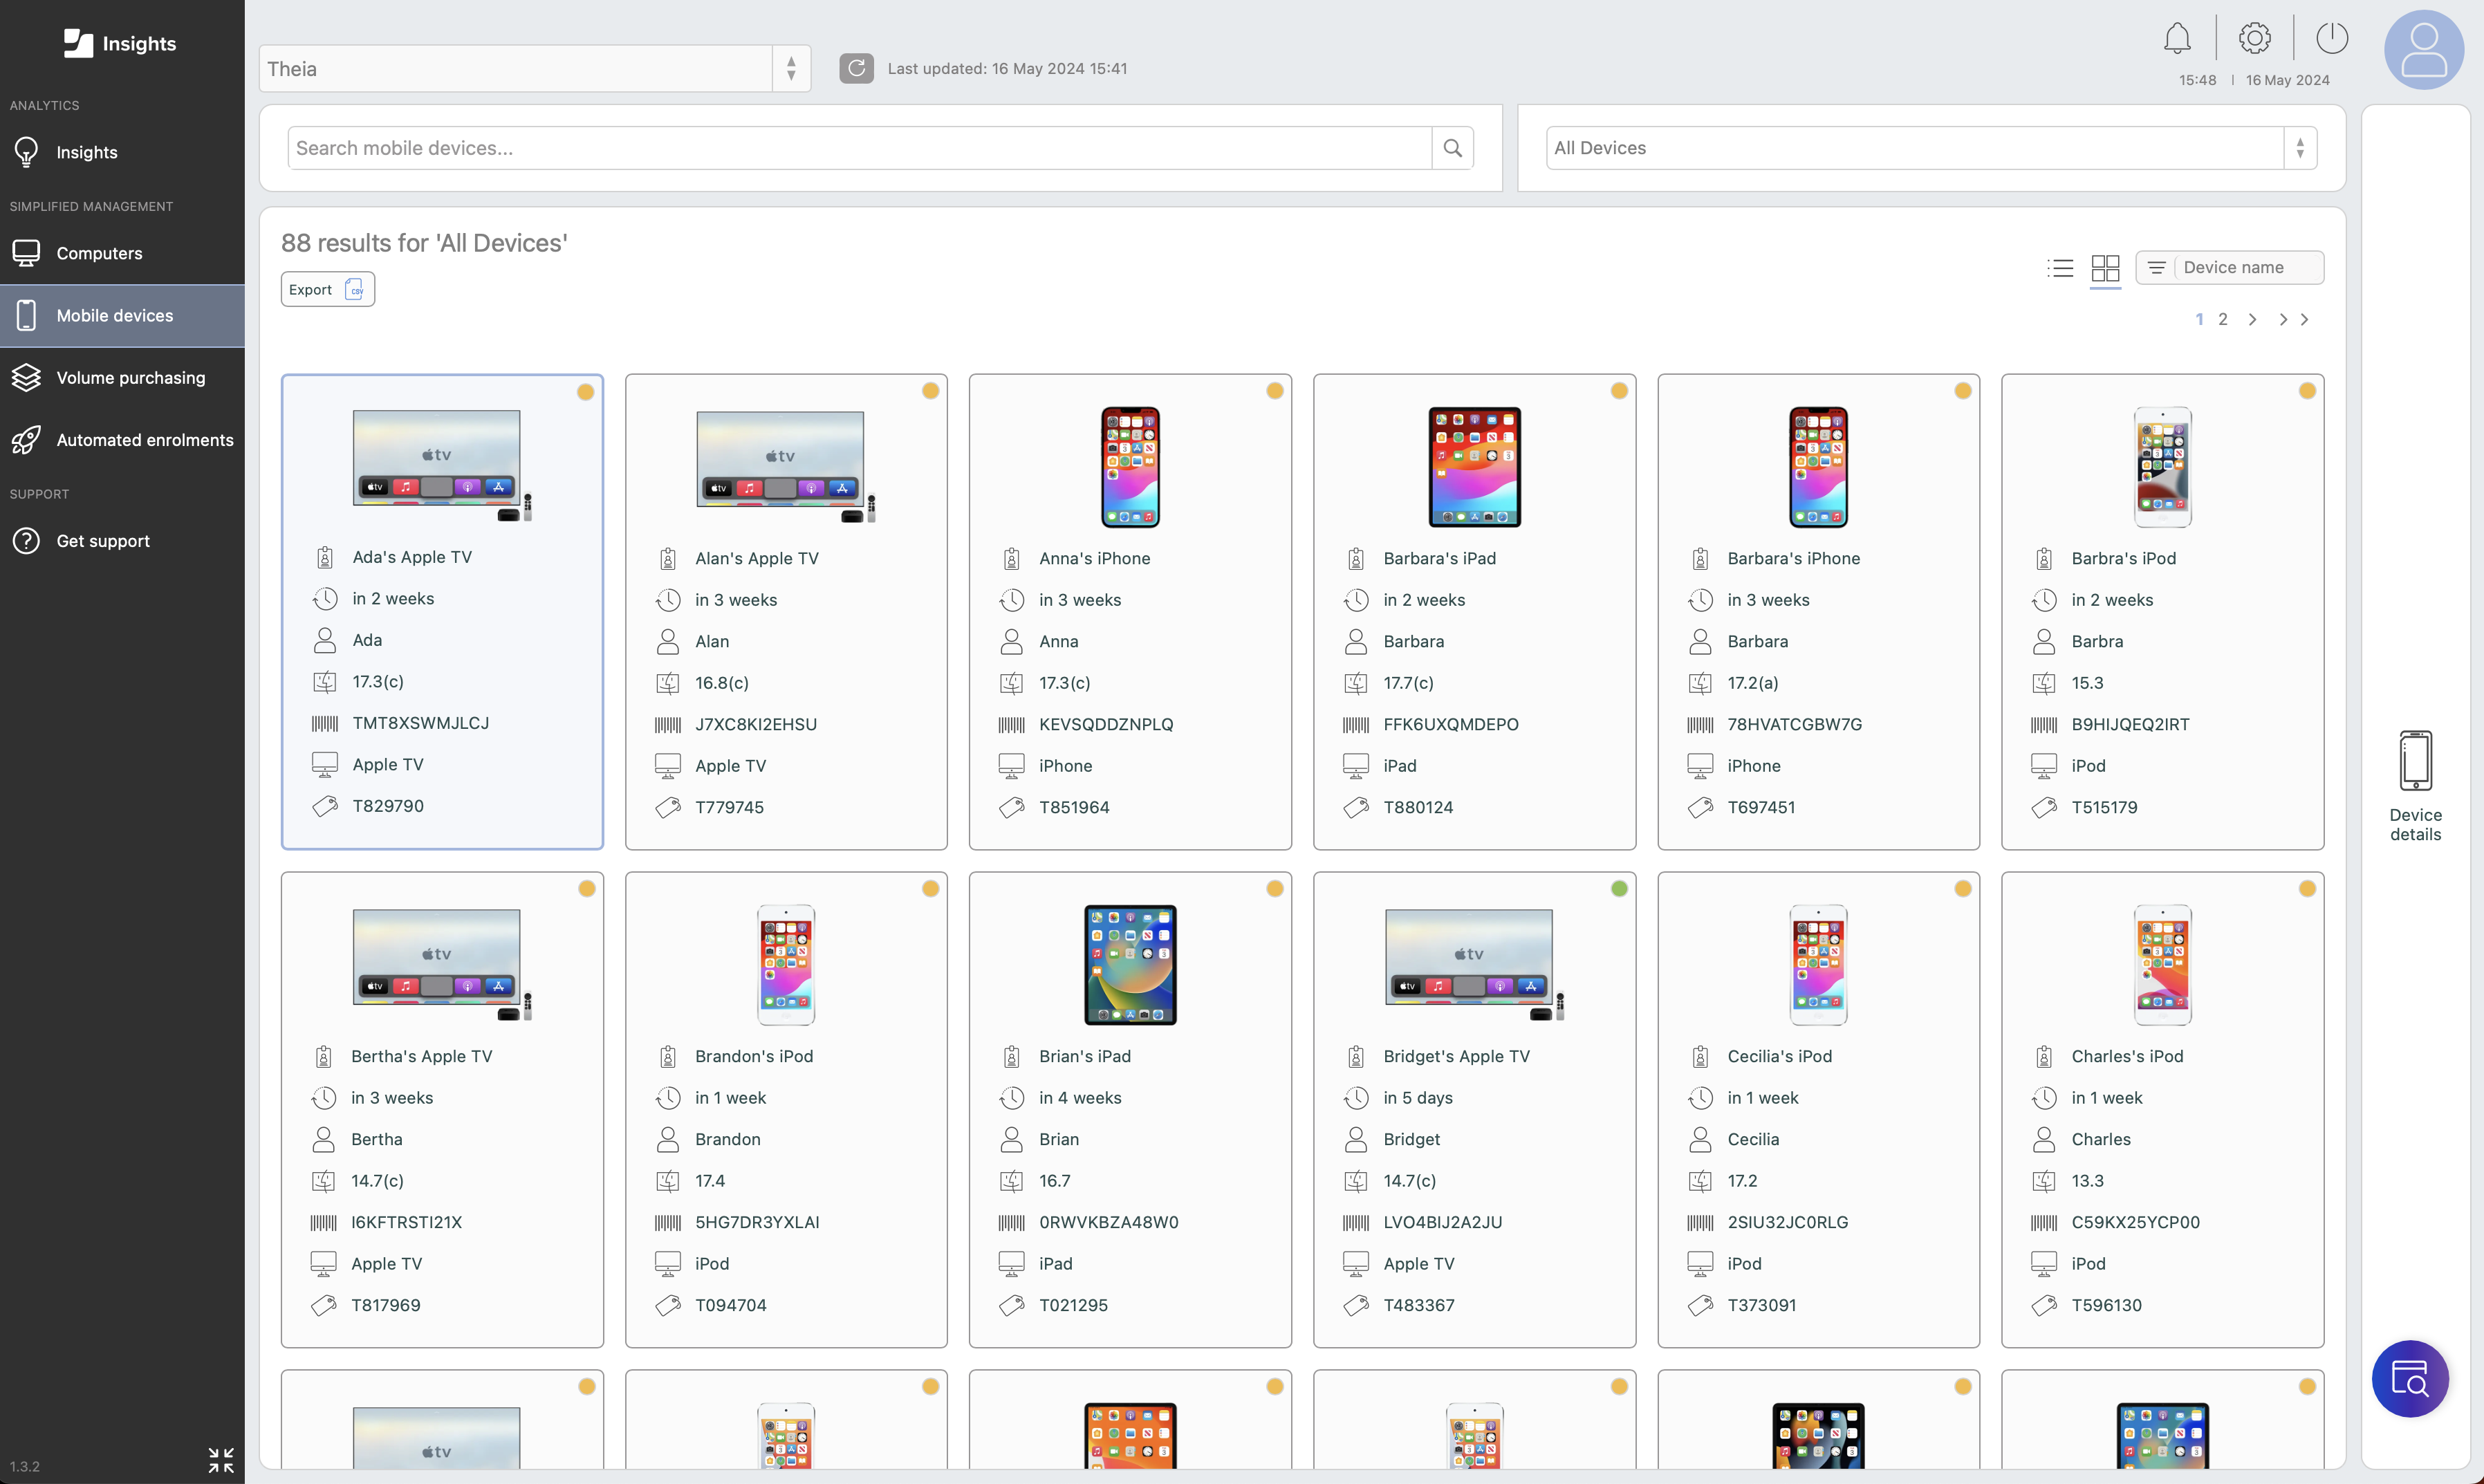Screen dimensions: 2484x1484
Task: Switch to grid view icon
Action: (2105, 268)
